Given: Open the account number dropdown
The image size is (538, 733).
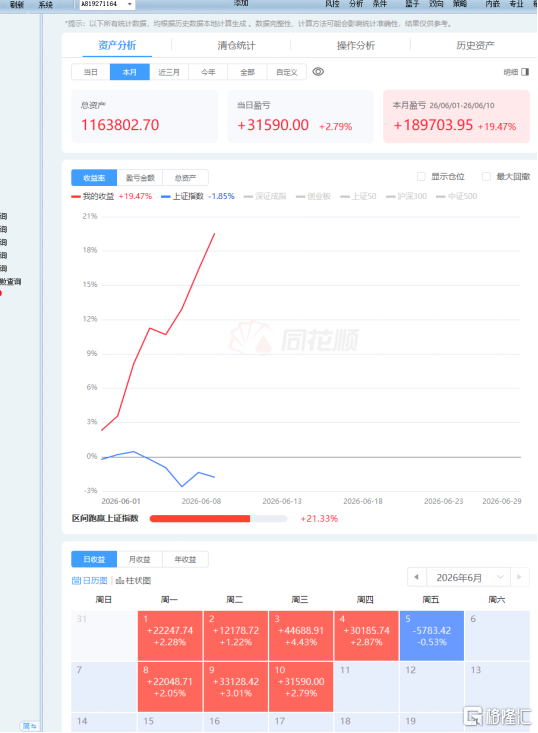Looking at the screenshot, I should [129, 4].
